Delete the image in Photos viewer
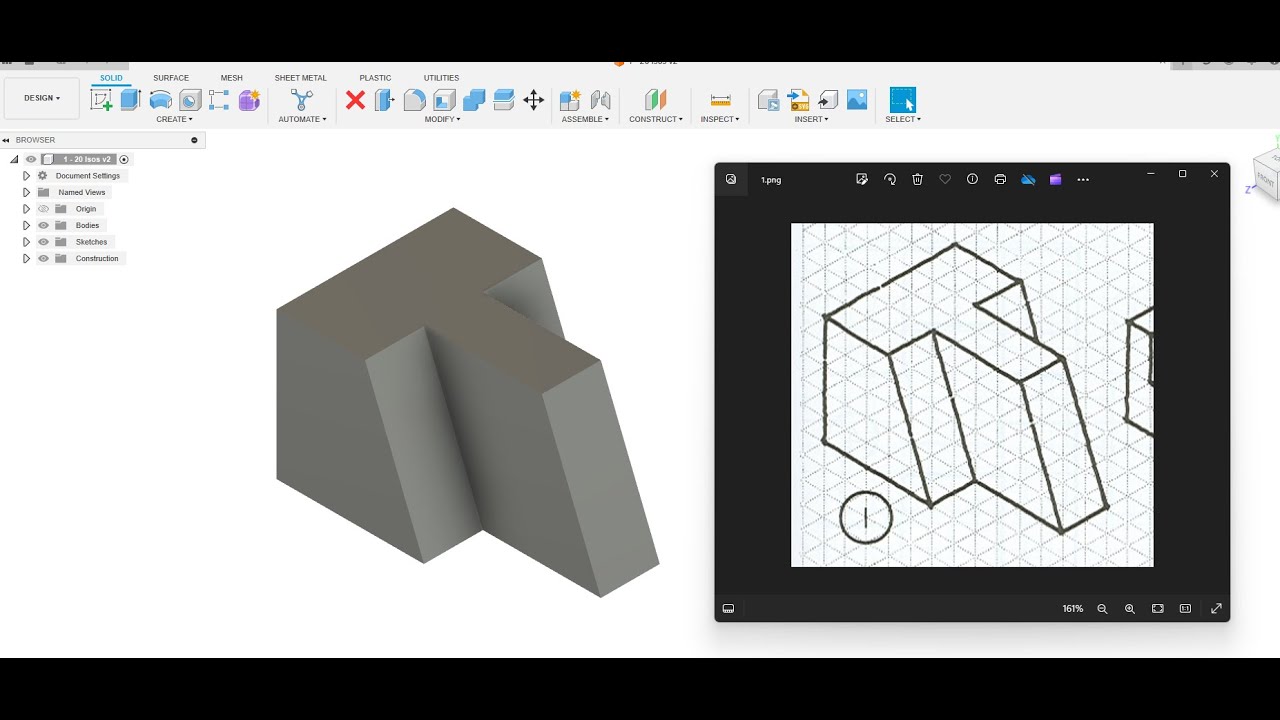Screen dimensions: 1280x720 pyautogui.click(x=917, y=179)
